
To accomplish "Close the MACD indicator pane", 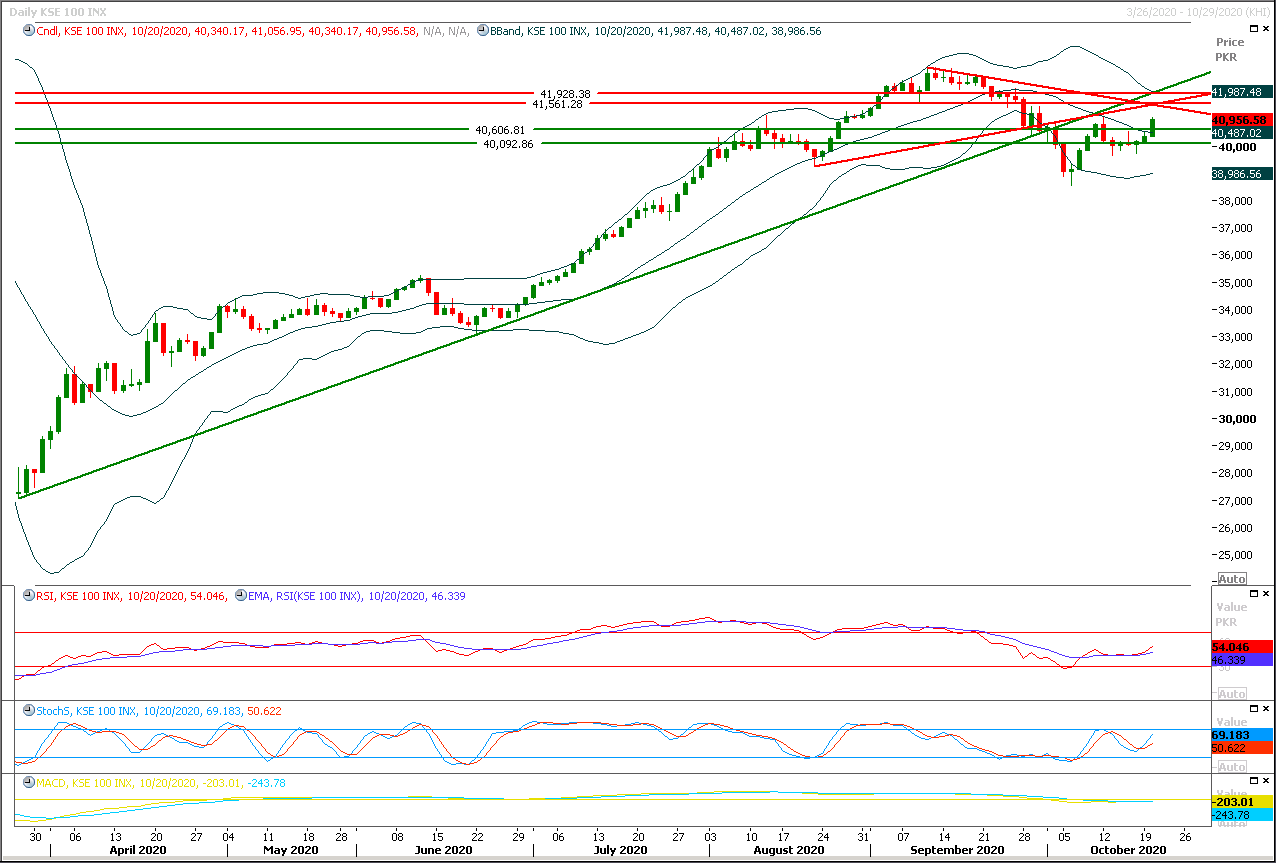I will pos(1267,781).
